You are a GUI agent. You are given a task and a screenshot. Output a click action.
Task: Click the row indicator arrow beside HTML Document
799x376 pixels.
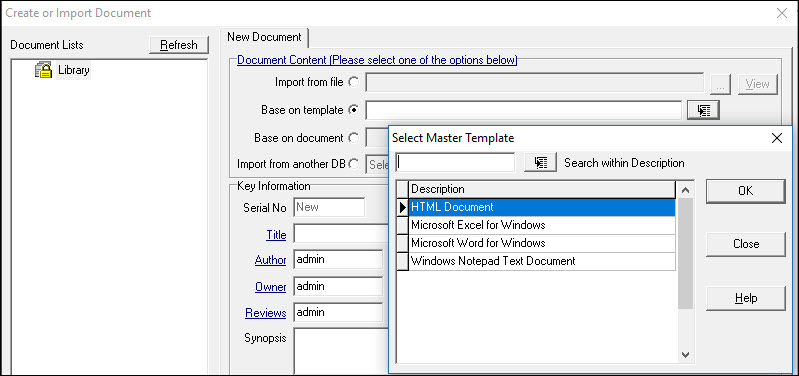(x=403, y=207)
